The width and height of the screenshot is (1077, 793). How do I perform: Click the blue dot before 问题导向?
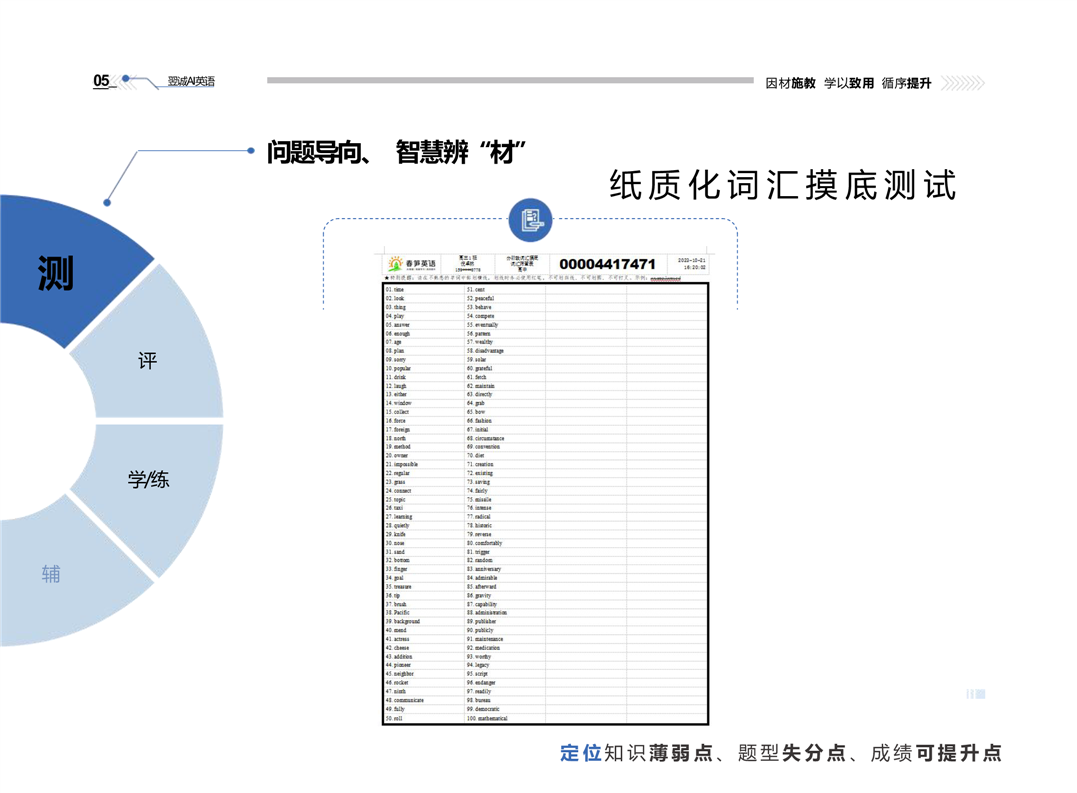point(250,151)
